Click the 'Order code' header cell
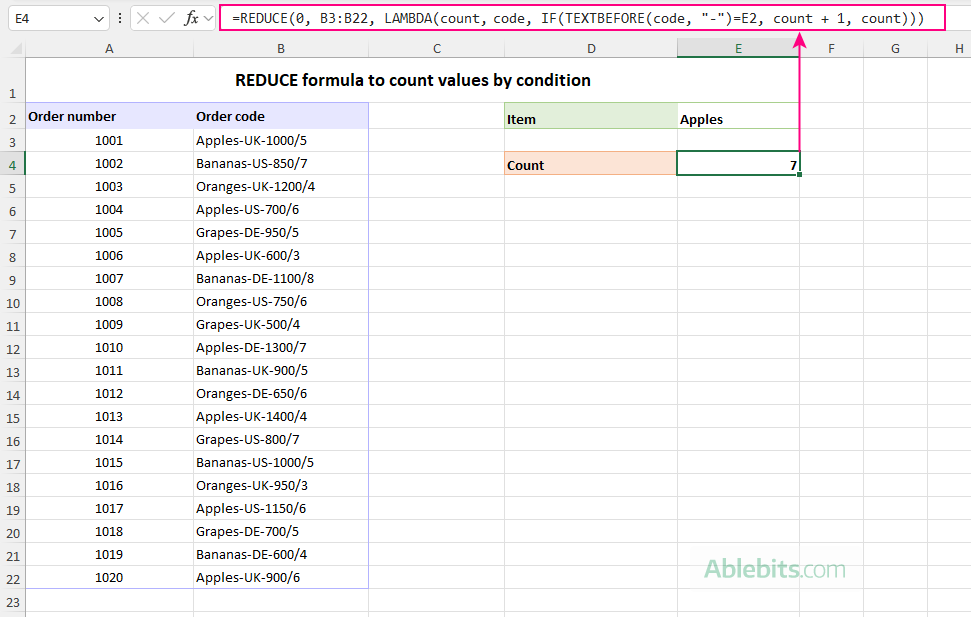 click(281, 116)
